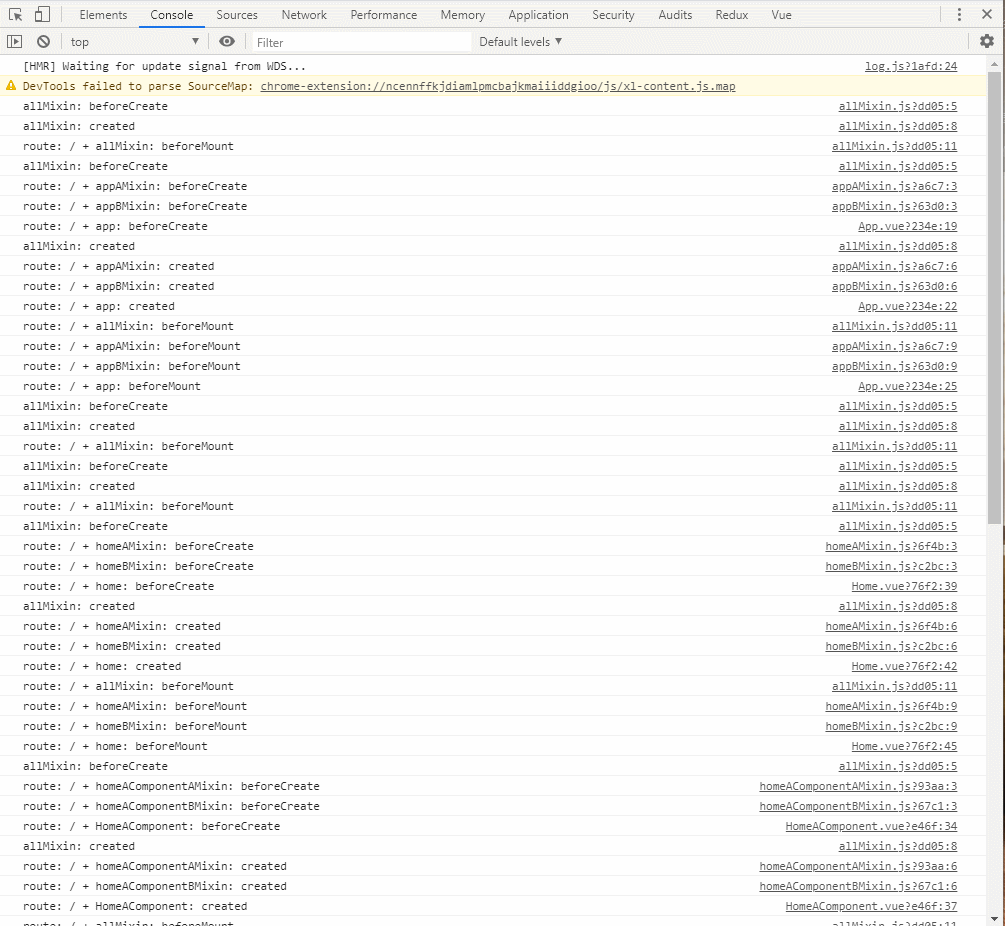
Task: Open the xl-content.js.map chrome-extension link
Action: (x=497, y=86)
